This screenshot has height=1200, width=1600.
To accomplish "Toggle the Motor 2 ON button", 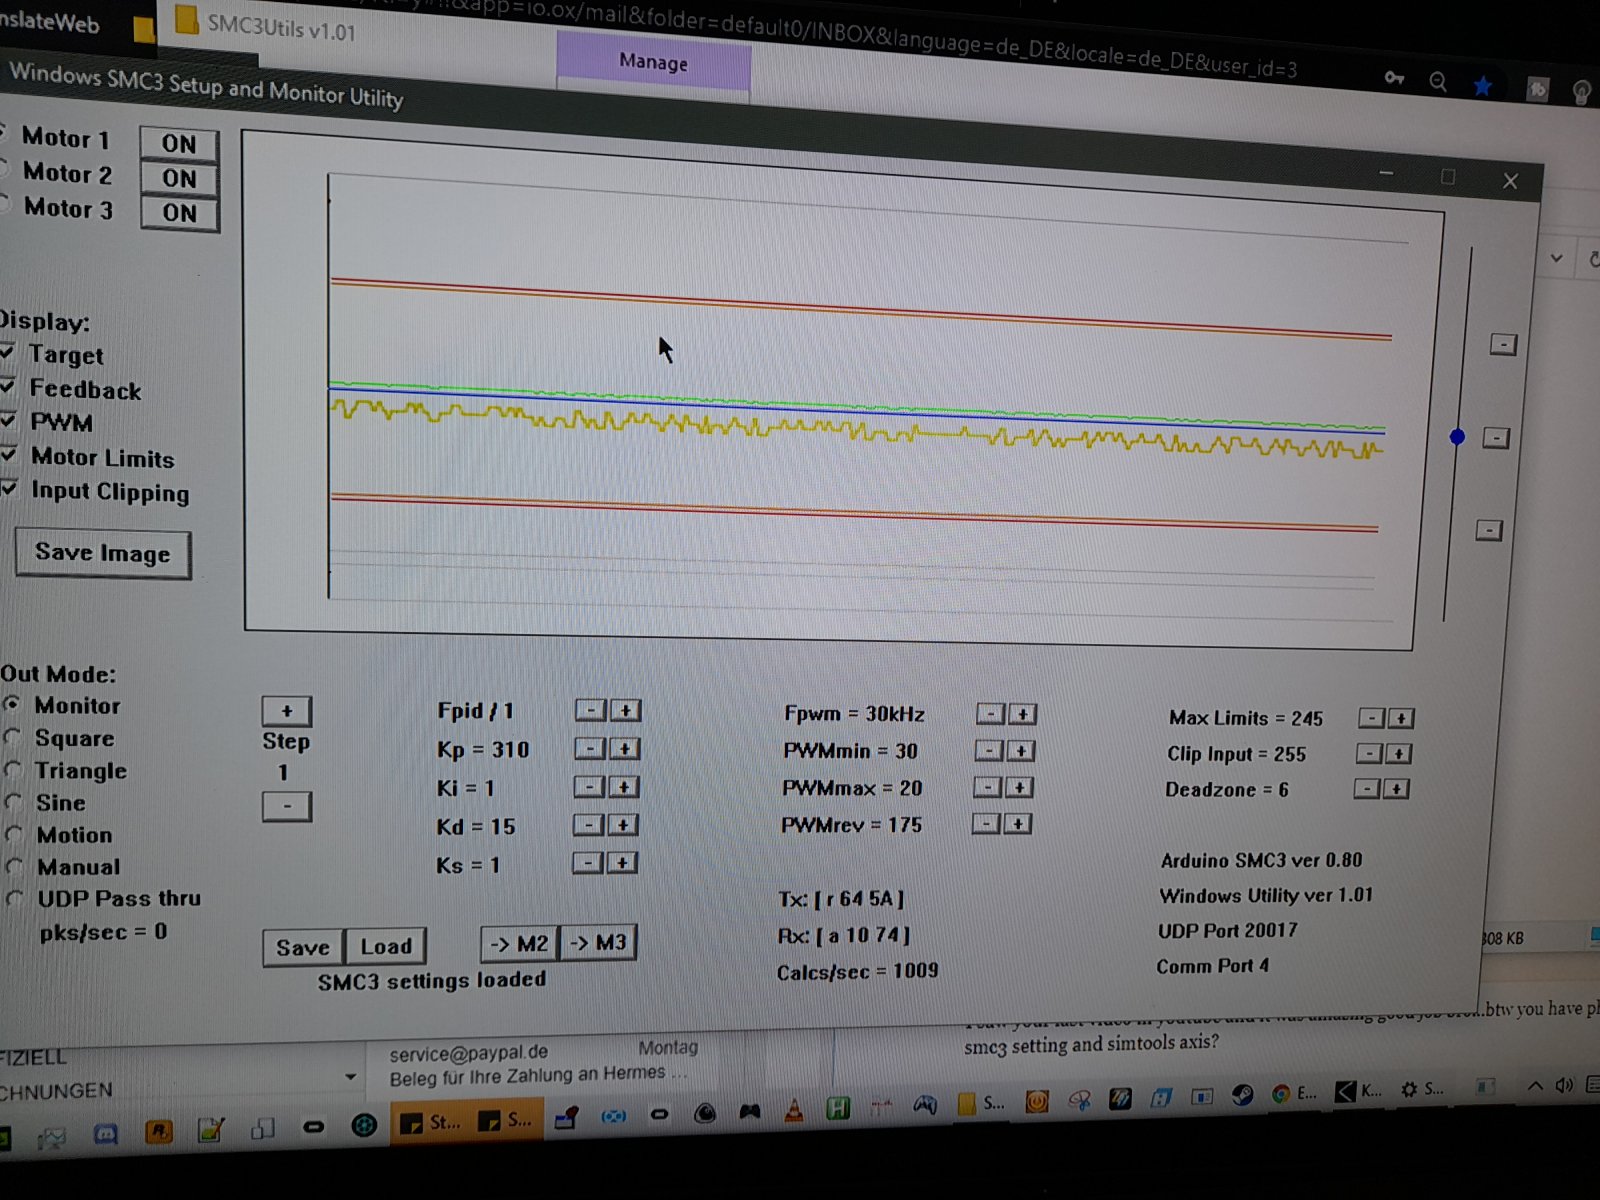I will point(179,178).
